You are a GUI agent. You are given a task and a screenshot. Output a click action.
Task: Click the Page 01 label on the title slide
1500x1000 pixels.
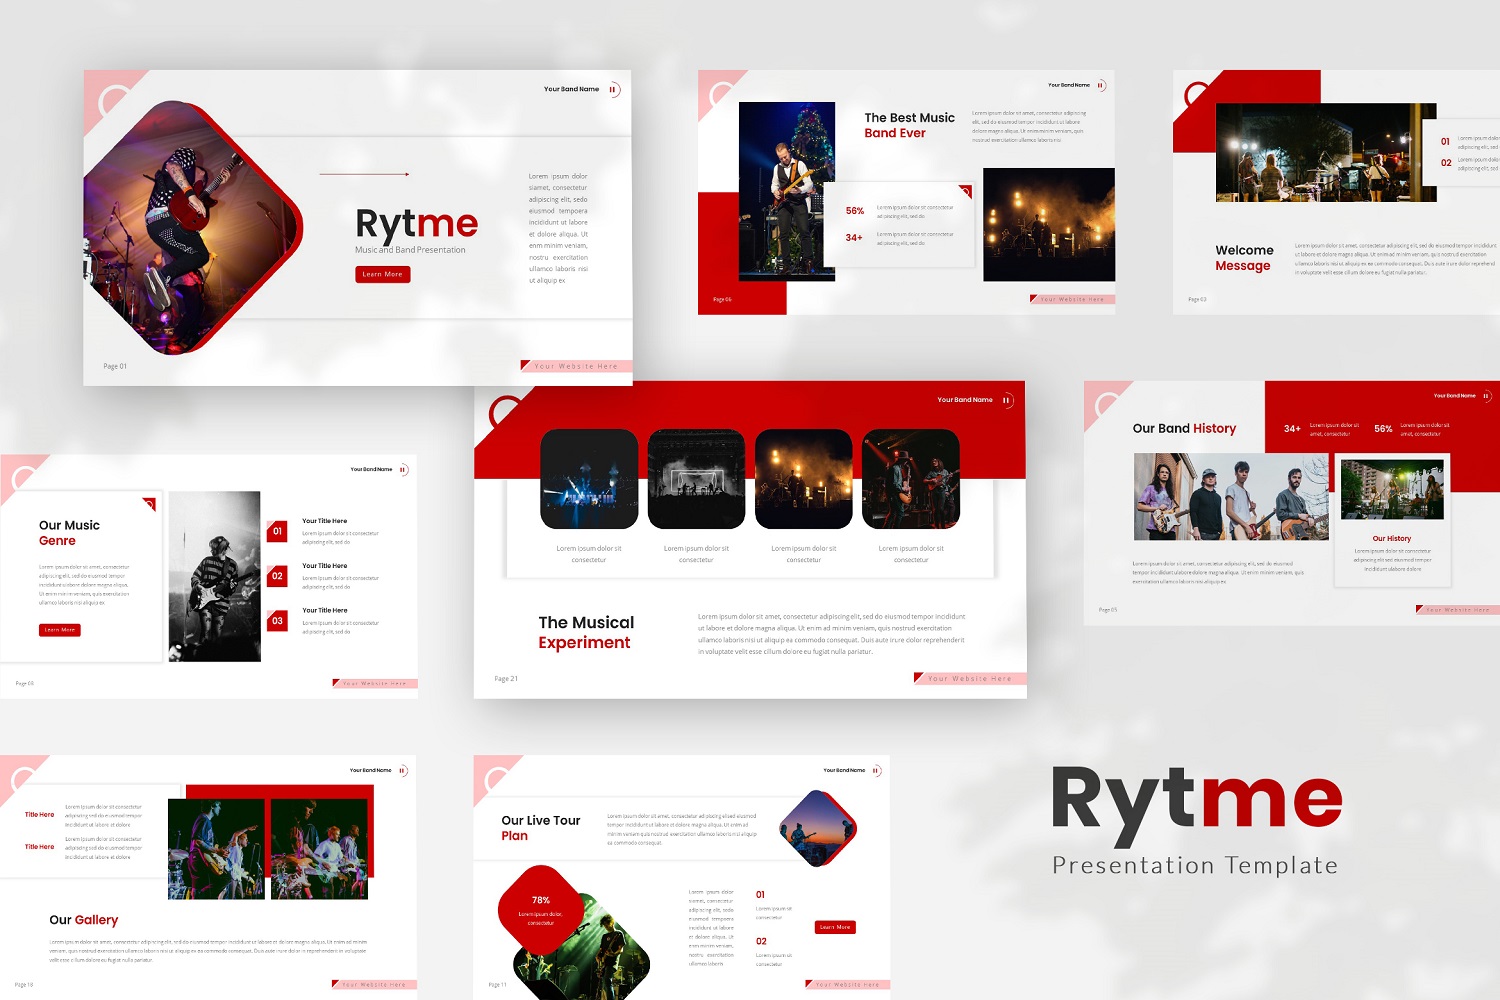tap(115, 366)
